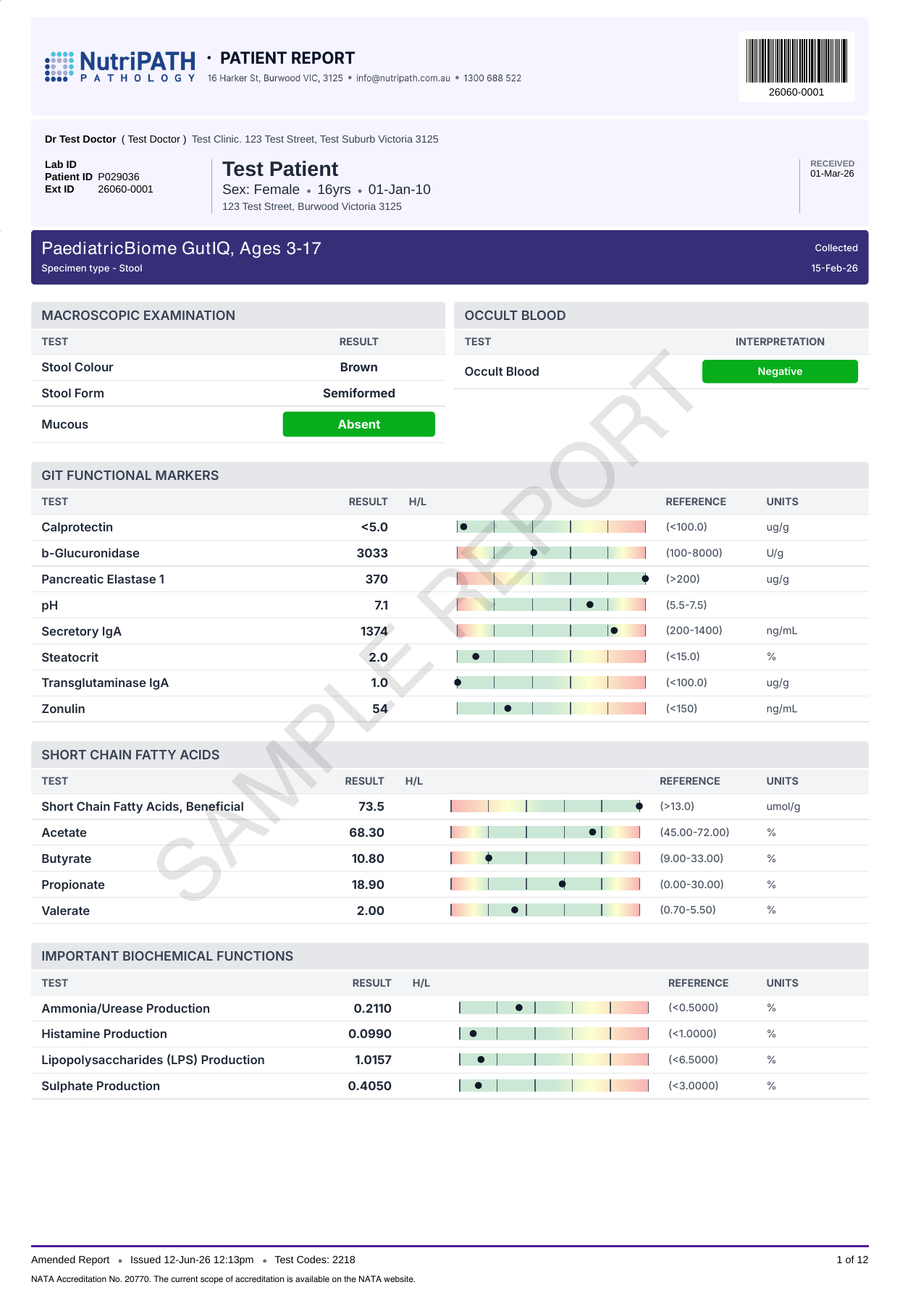Click the reference range (100-8000)
This screenshot has width=900, height=1303.
tap(694, 553)
